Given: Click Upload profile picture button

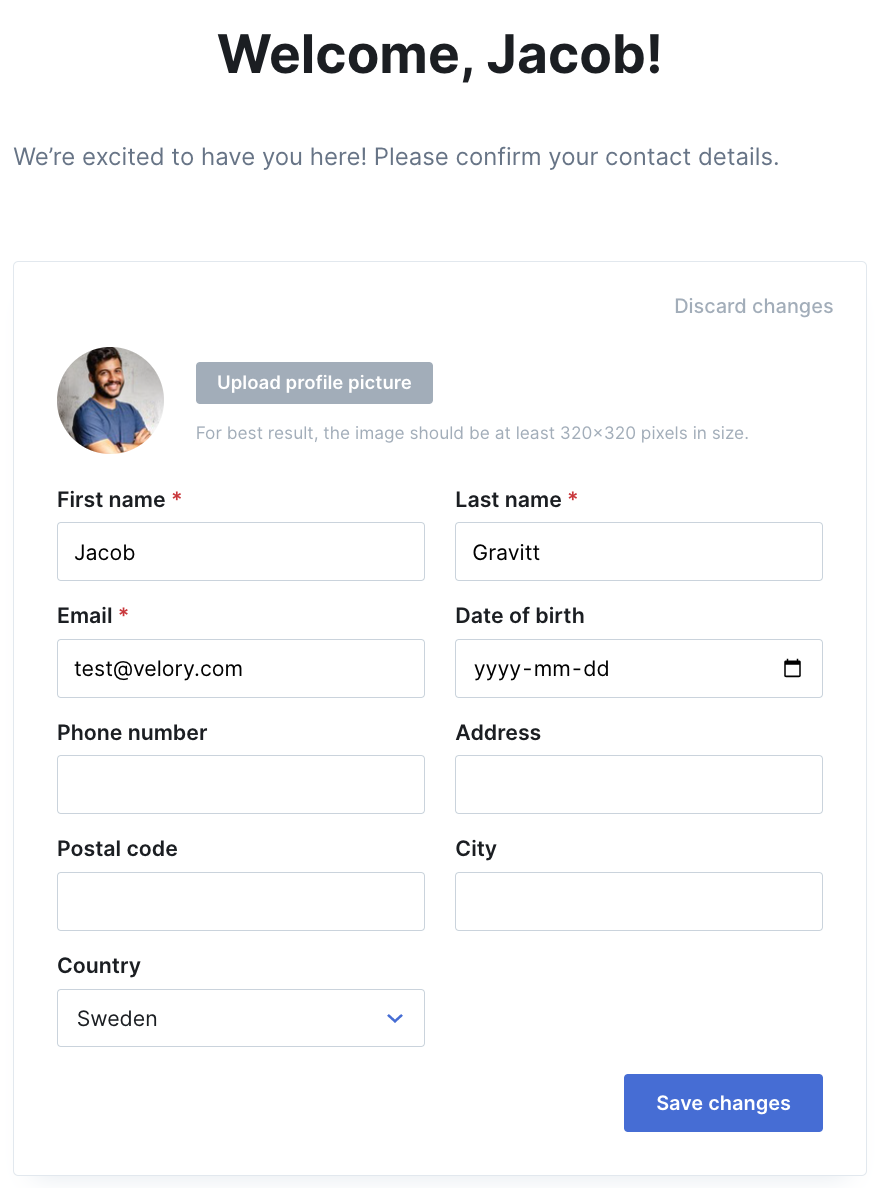Looking at the screenshot, I should click(x=315, y=383).
